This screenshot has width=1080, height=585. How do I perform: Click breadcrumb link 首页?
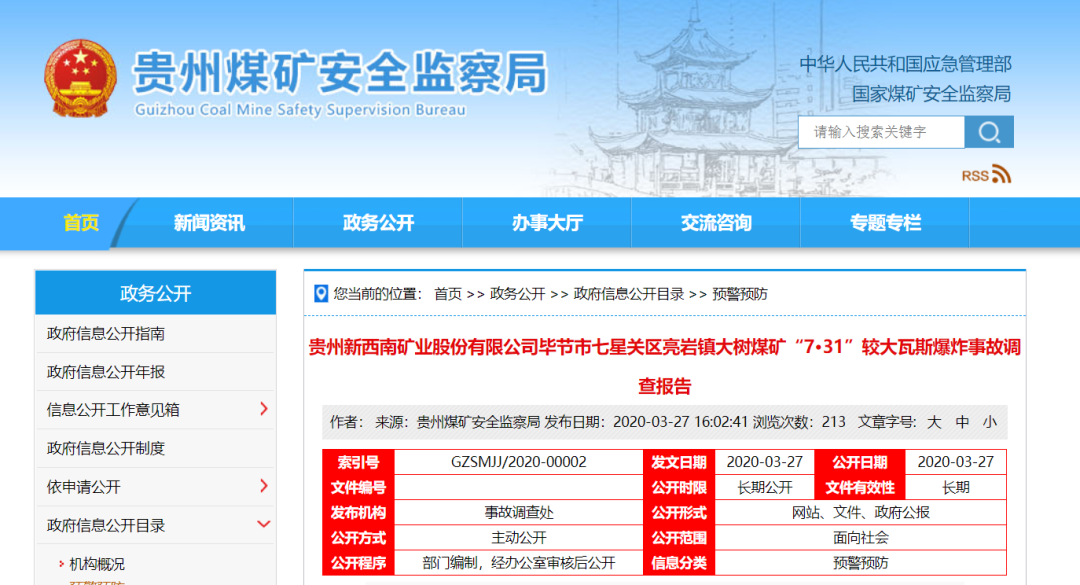448,294
